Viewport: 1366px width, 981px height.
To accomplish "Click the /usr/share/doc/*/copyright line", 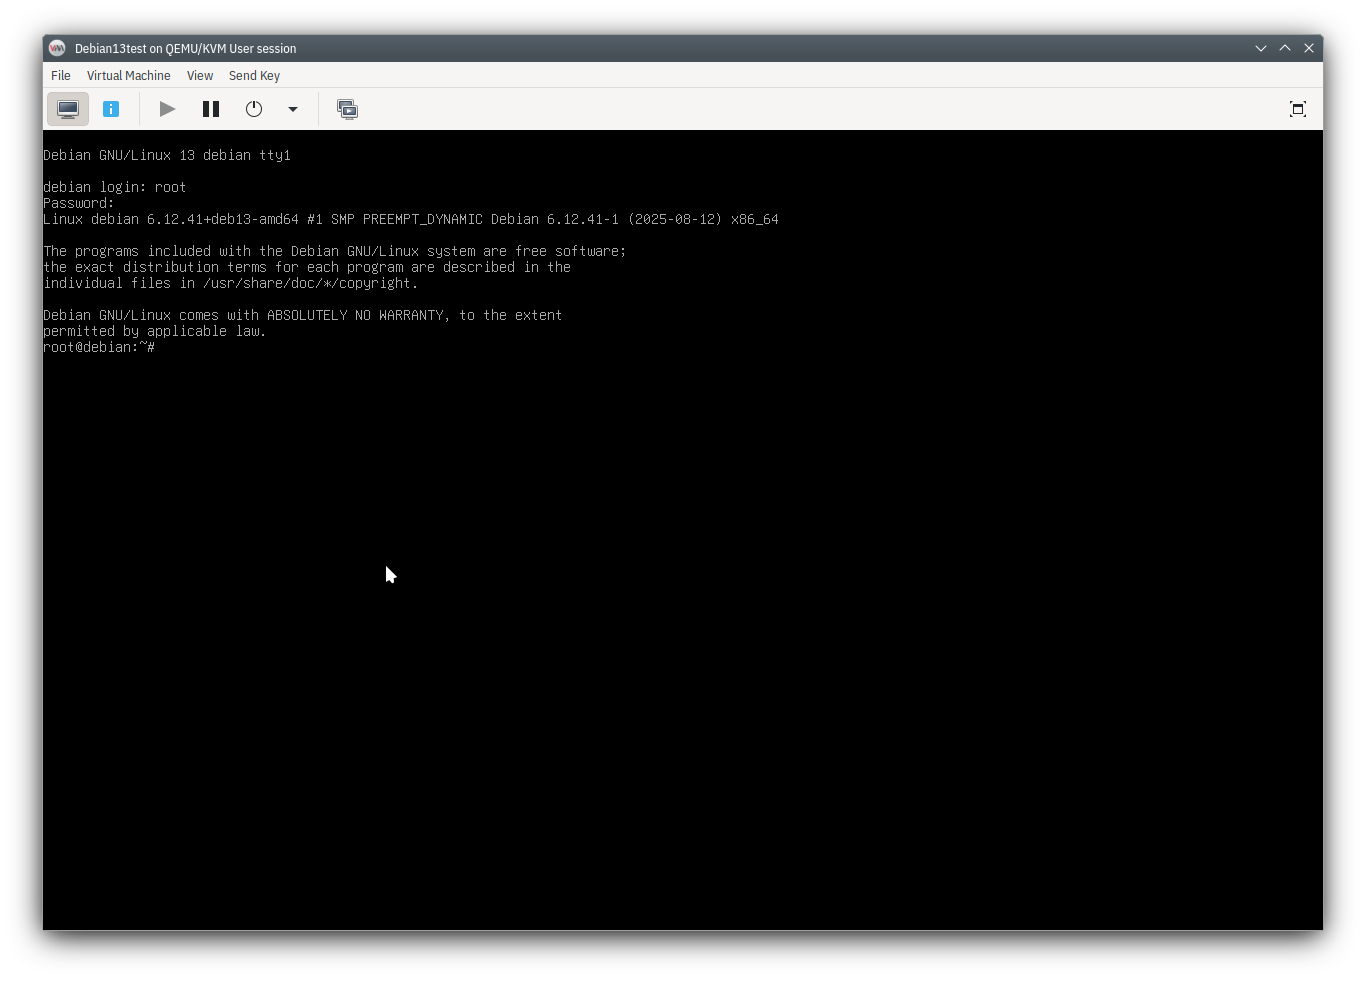I will tap(231, 283).
